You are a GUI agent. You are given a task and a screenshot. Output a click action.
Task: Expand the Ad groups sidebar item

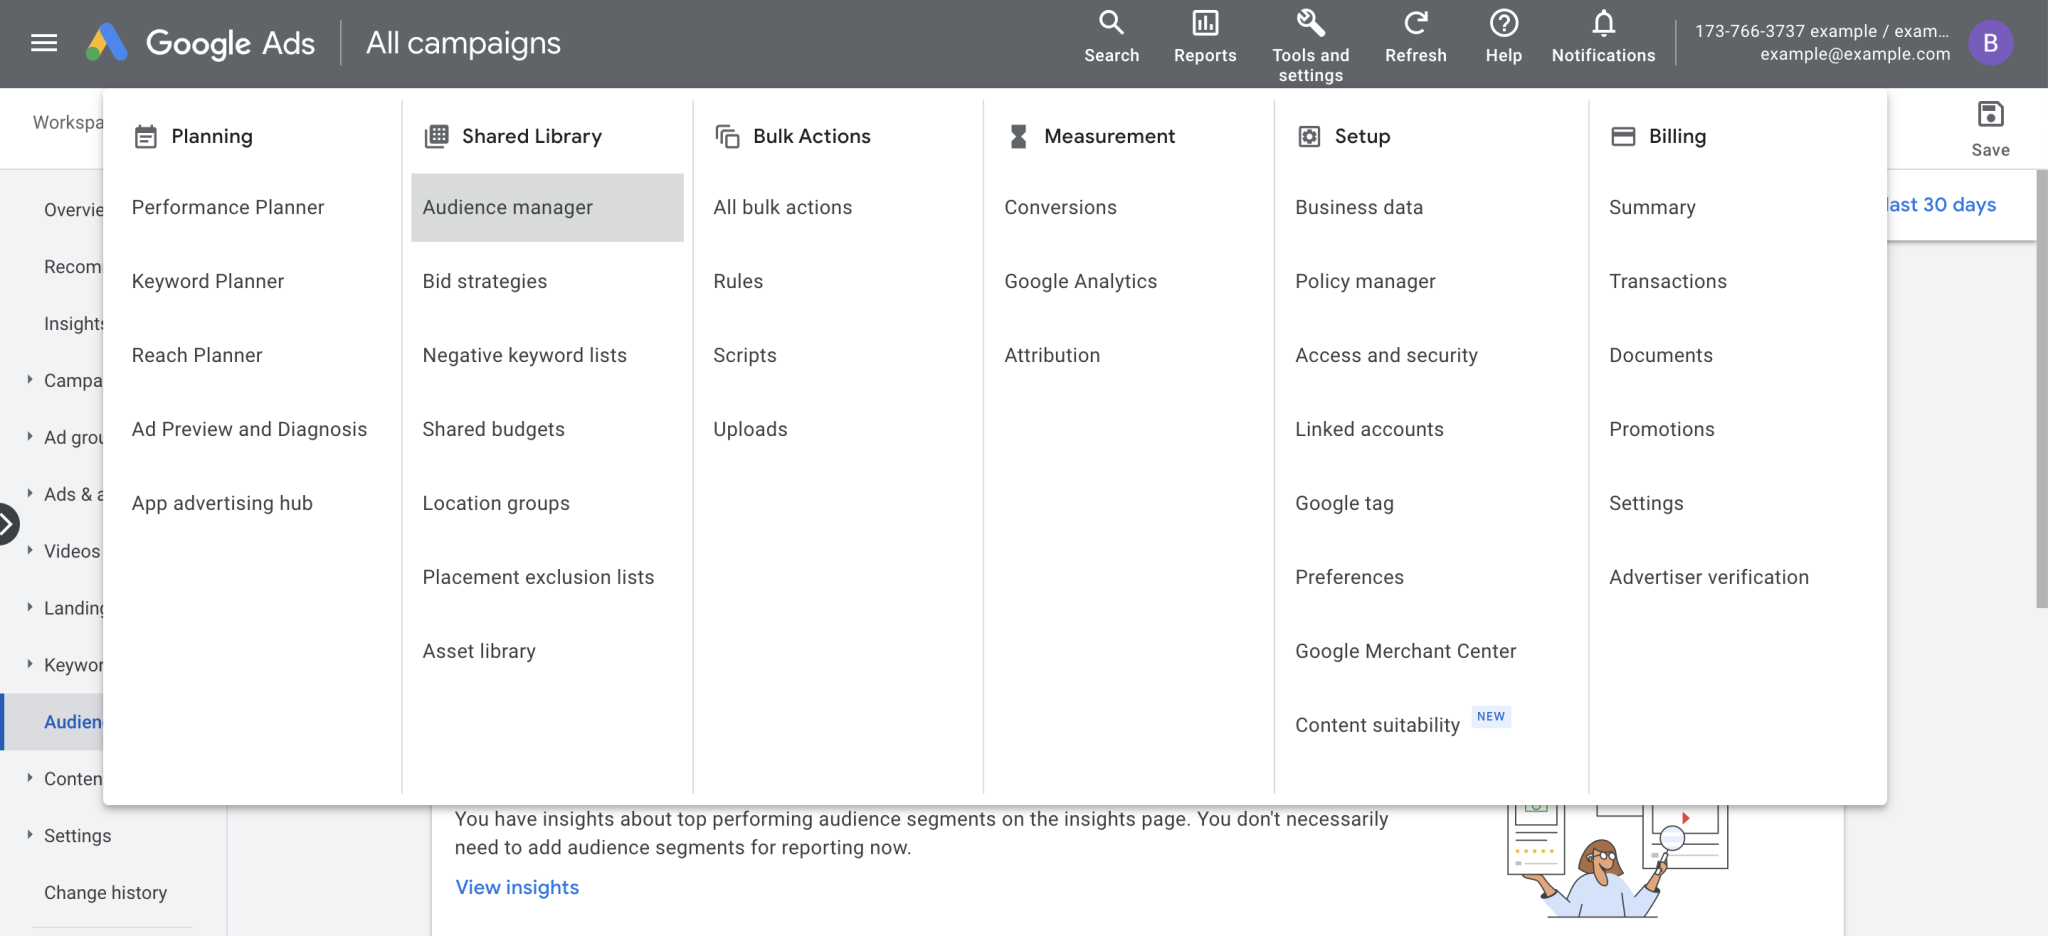point(30,437)
